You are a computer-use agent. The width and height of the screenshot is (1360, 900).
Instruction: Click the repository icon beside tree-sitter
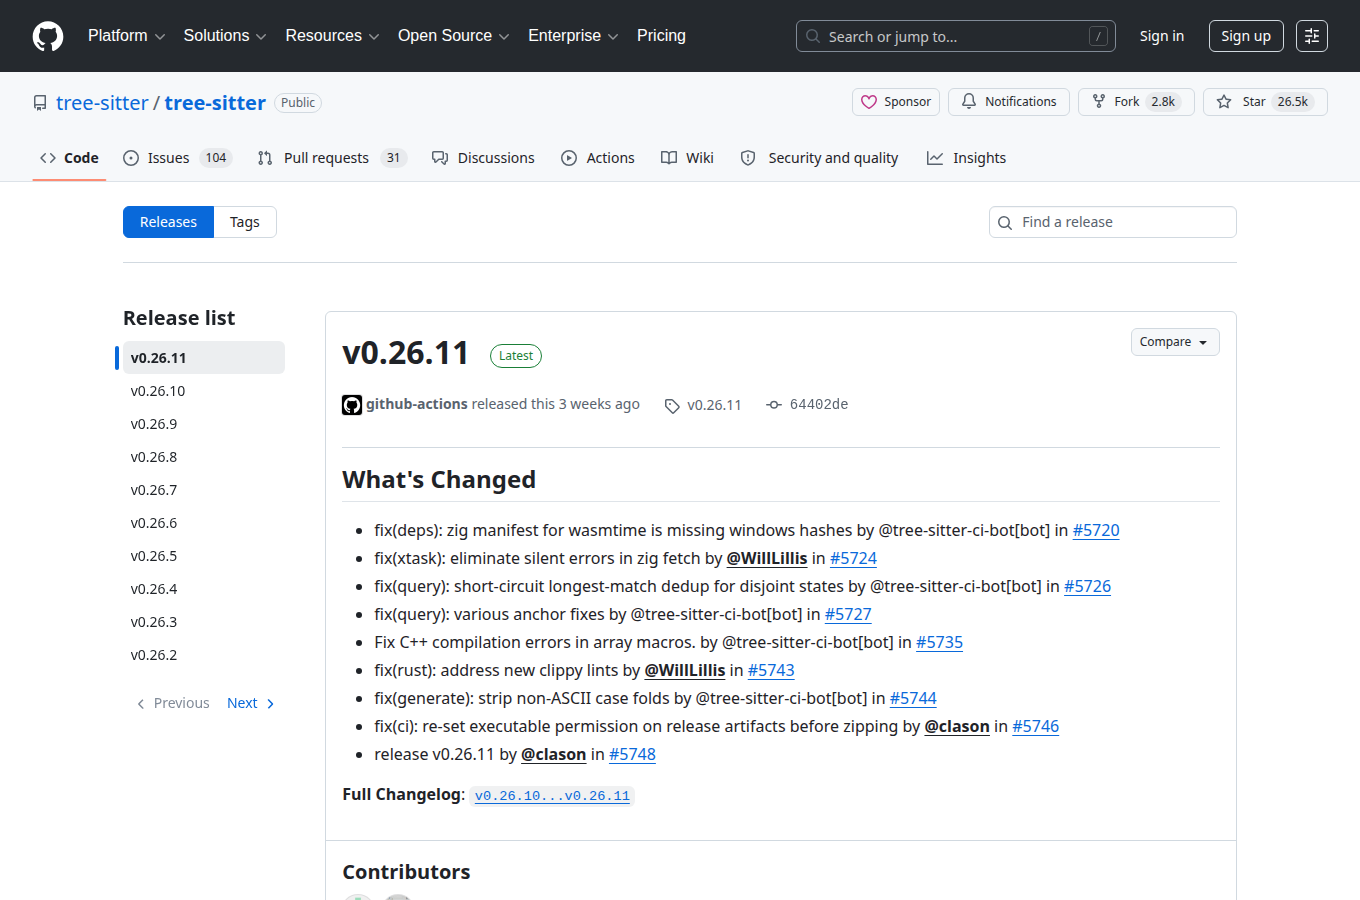pos(40,103)
